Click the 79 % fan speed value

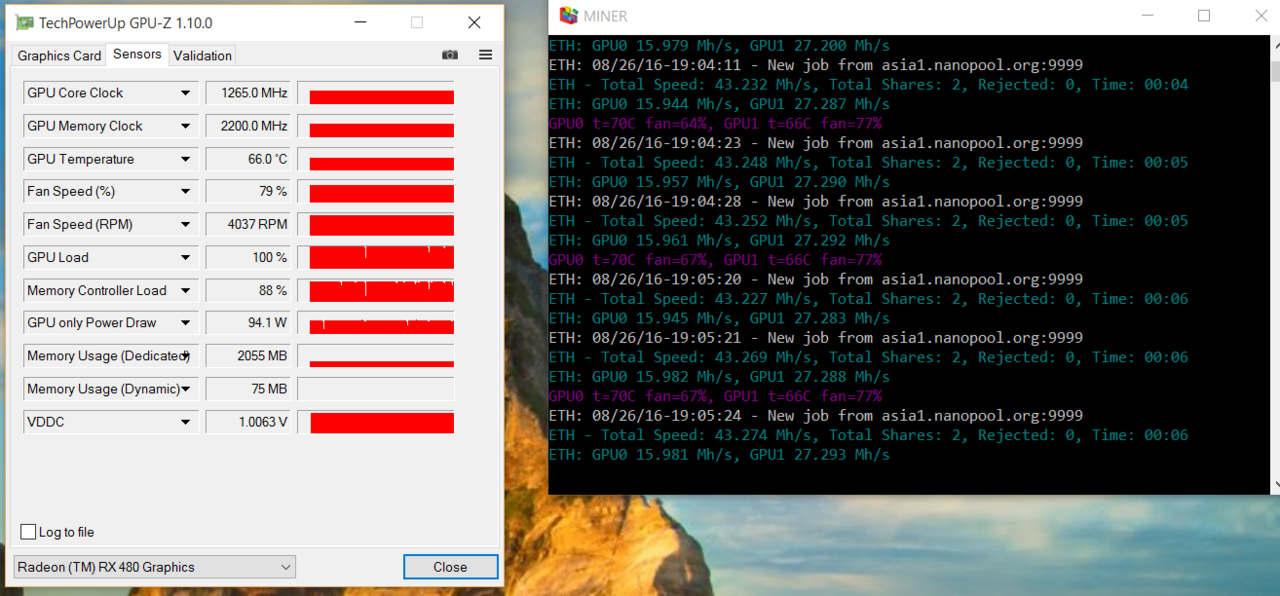click(248, 191)
